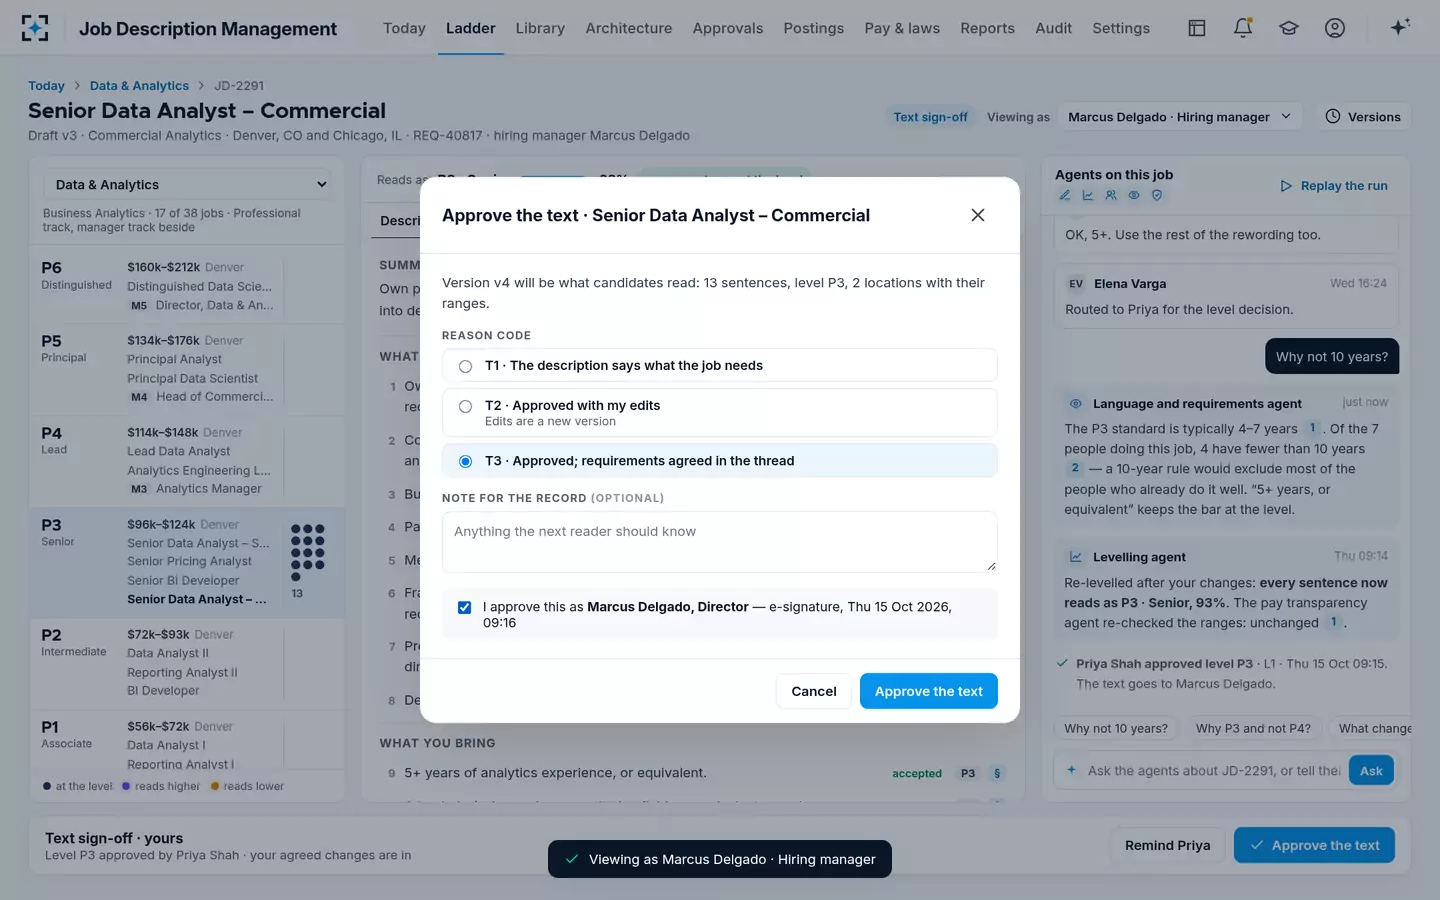This screenshot has height=900, width=1440.
Task: Click the Text sign-off status badge
Action: 930,117
